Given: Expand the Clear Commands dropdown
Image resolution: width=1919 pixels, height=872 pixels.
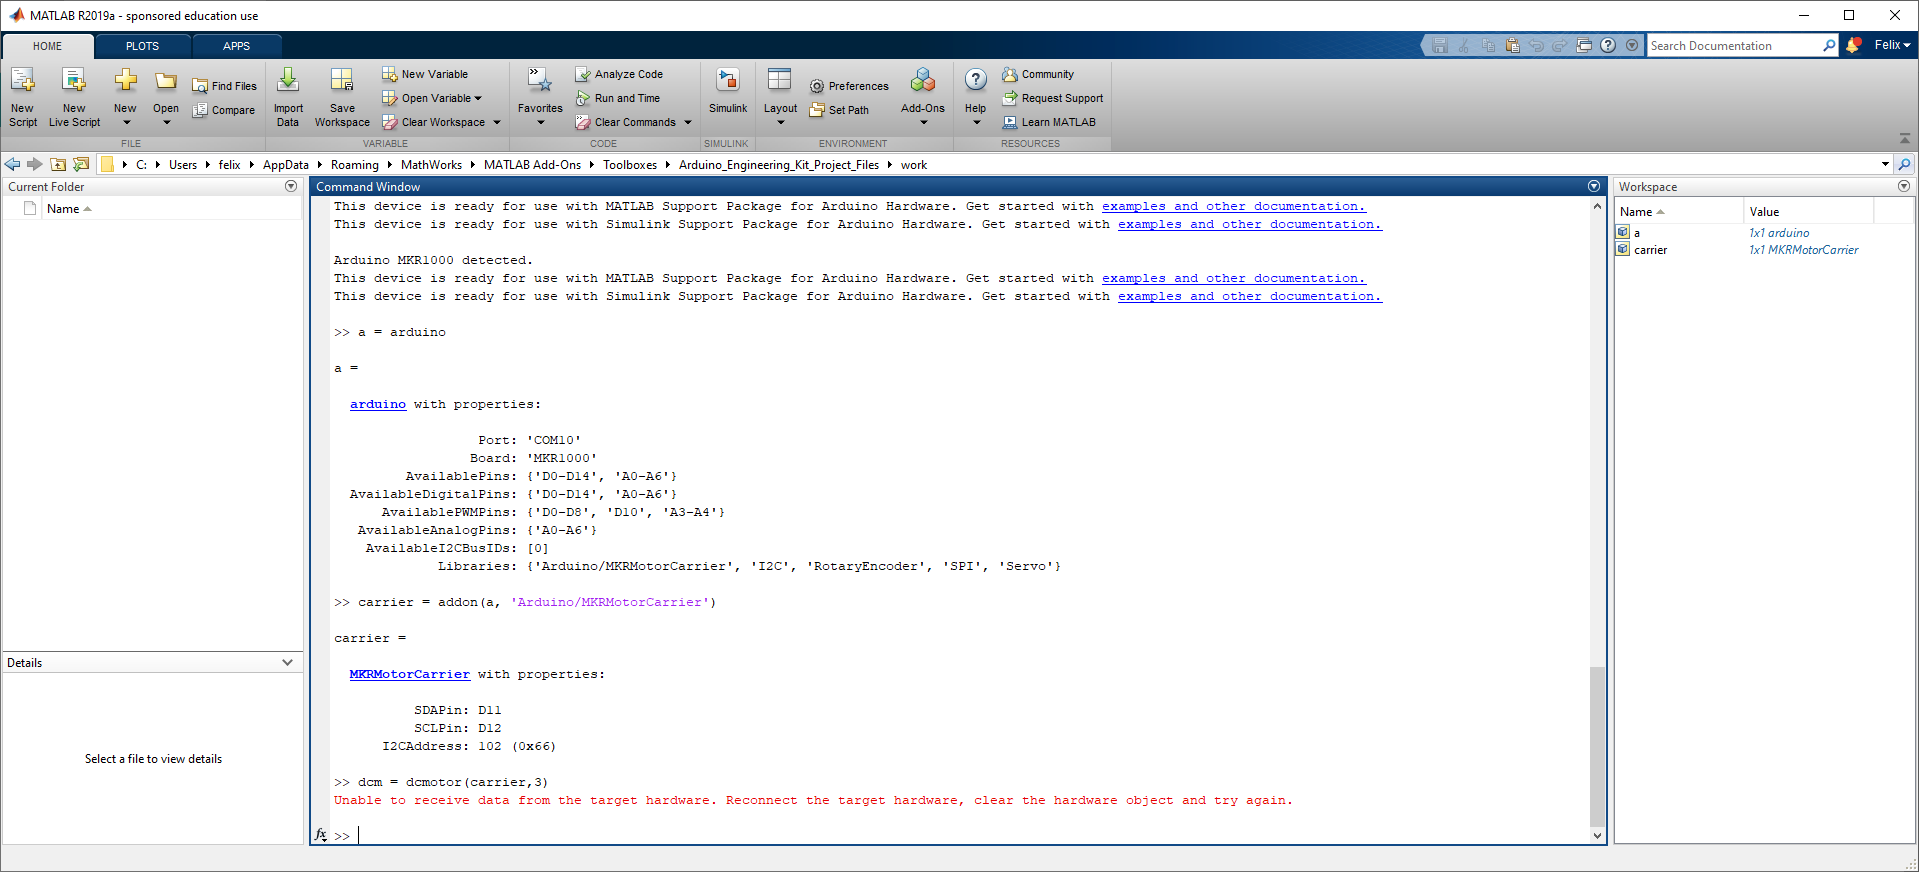Looking at the screenshot, I should pyautogui.click(x=687, y=122).
